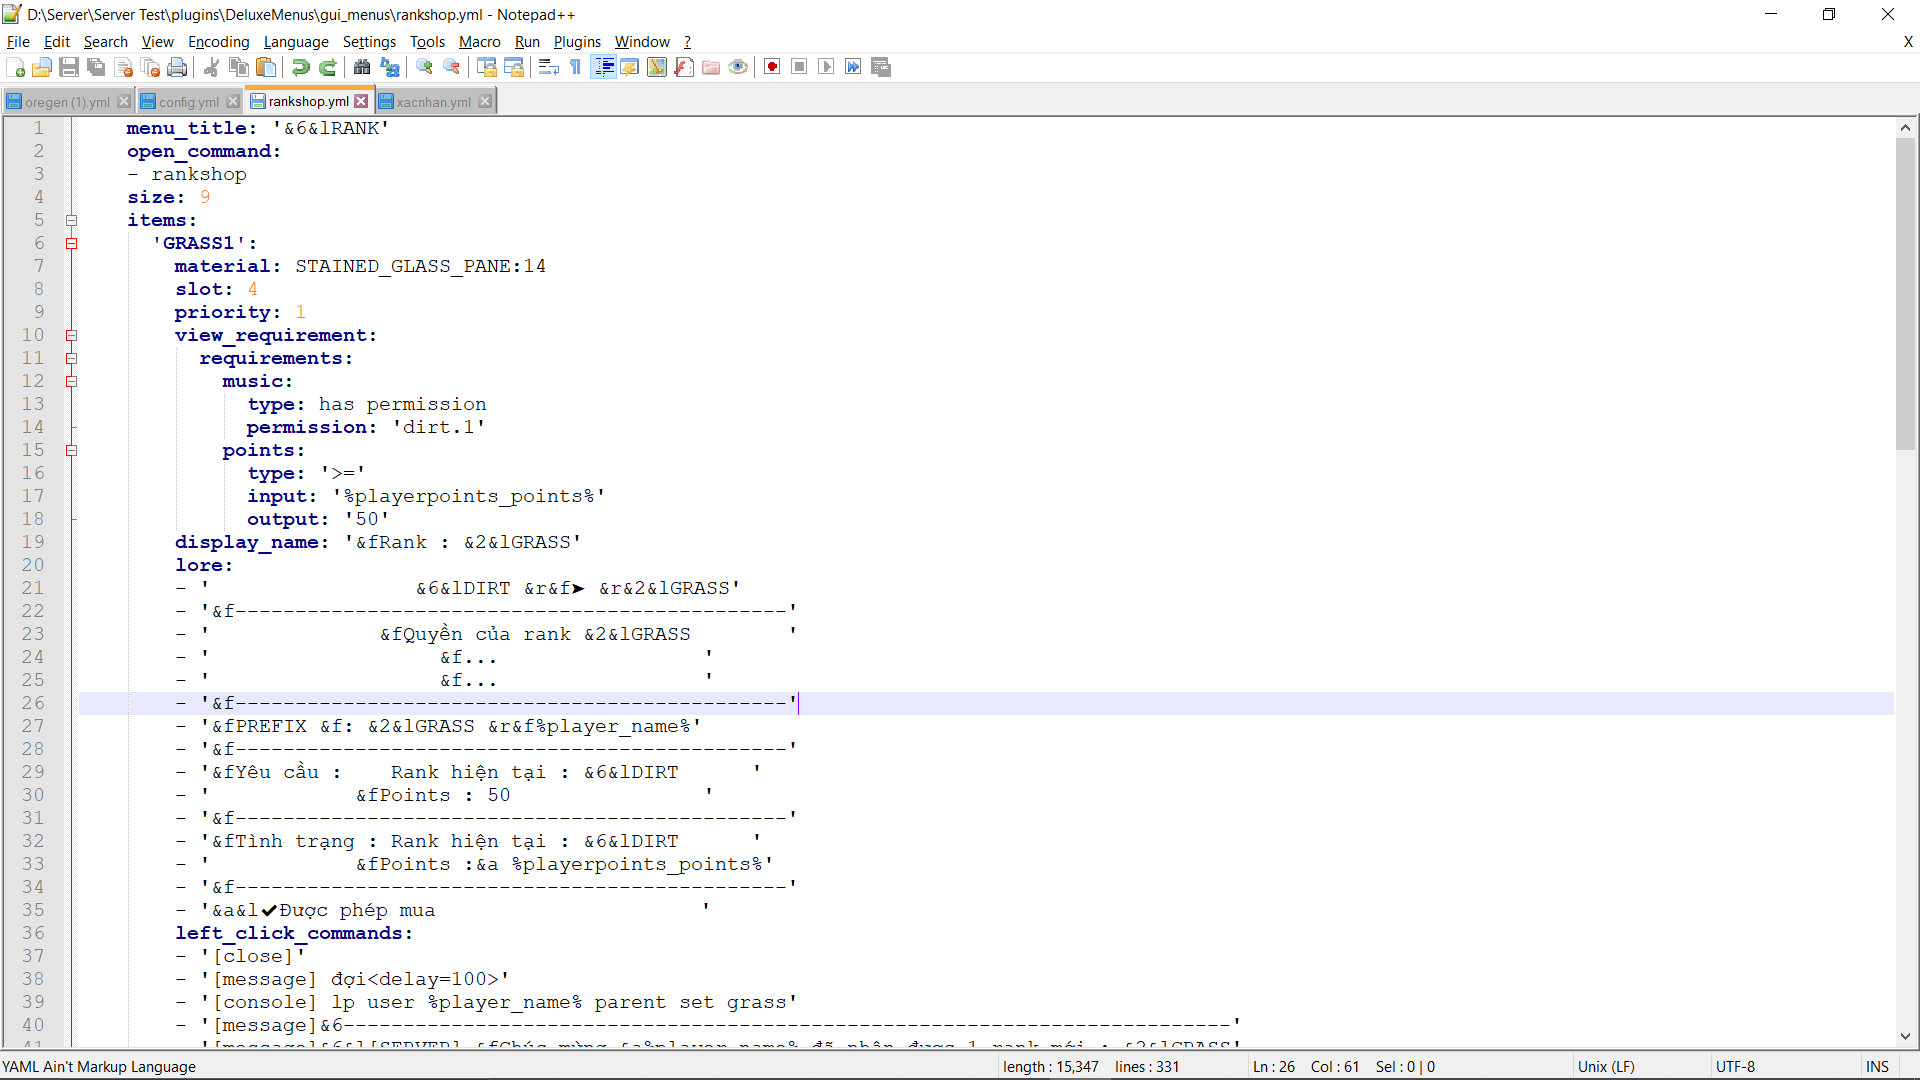Toggle the indent guide button
Viewport: 1920px width, 1080px height.
pos(603,67)
